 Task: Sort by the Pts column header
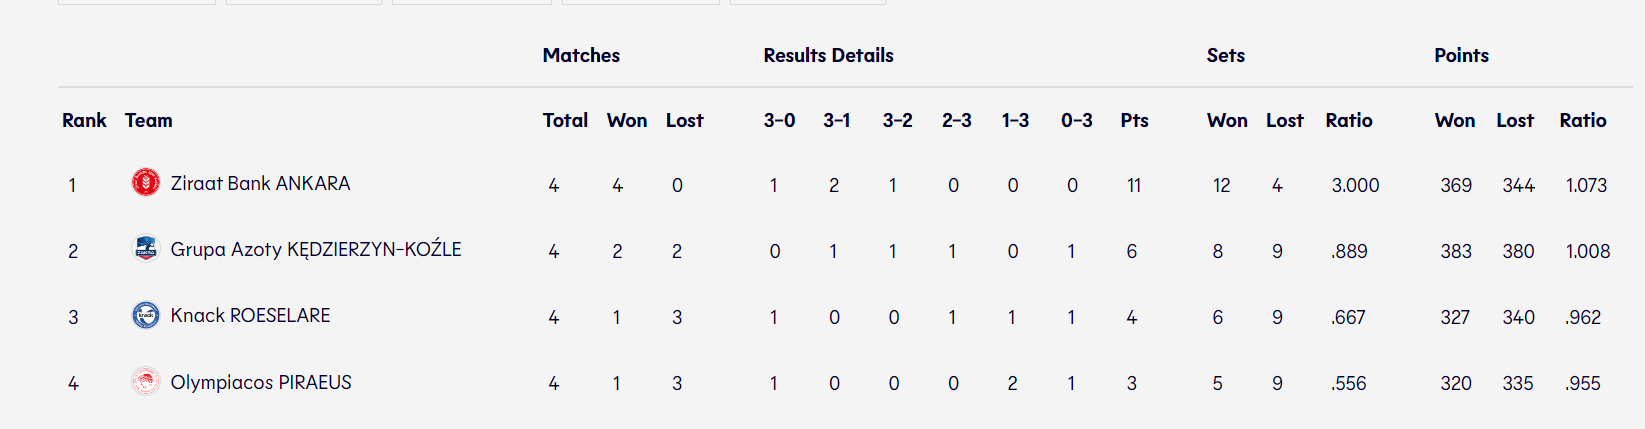pyautogui.click(x=1134, y=121)
